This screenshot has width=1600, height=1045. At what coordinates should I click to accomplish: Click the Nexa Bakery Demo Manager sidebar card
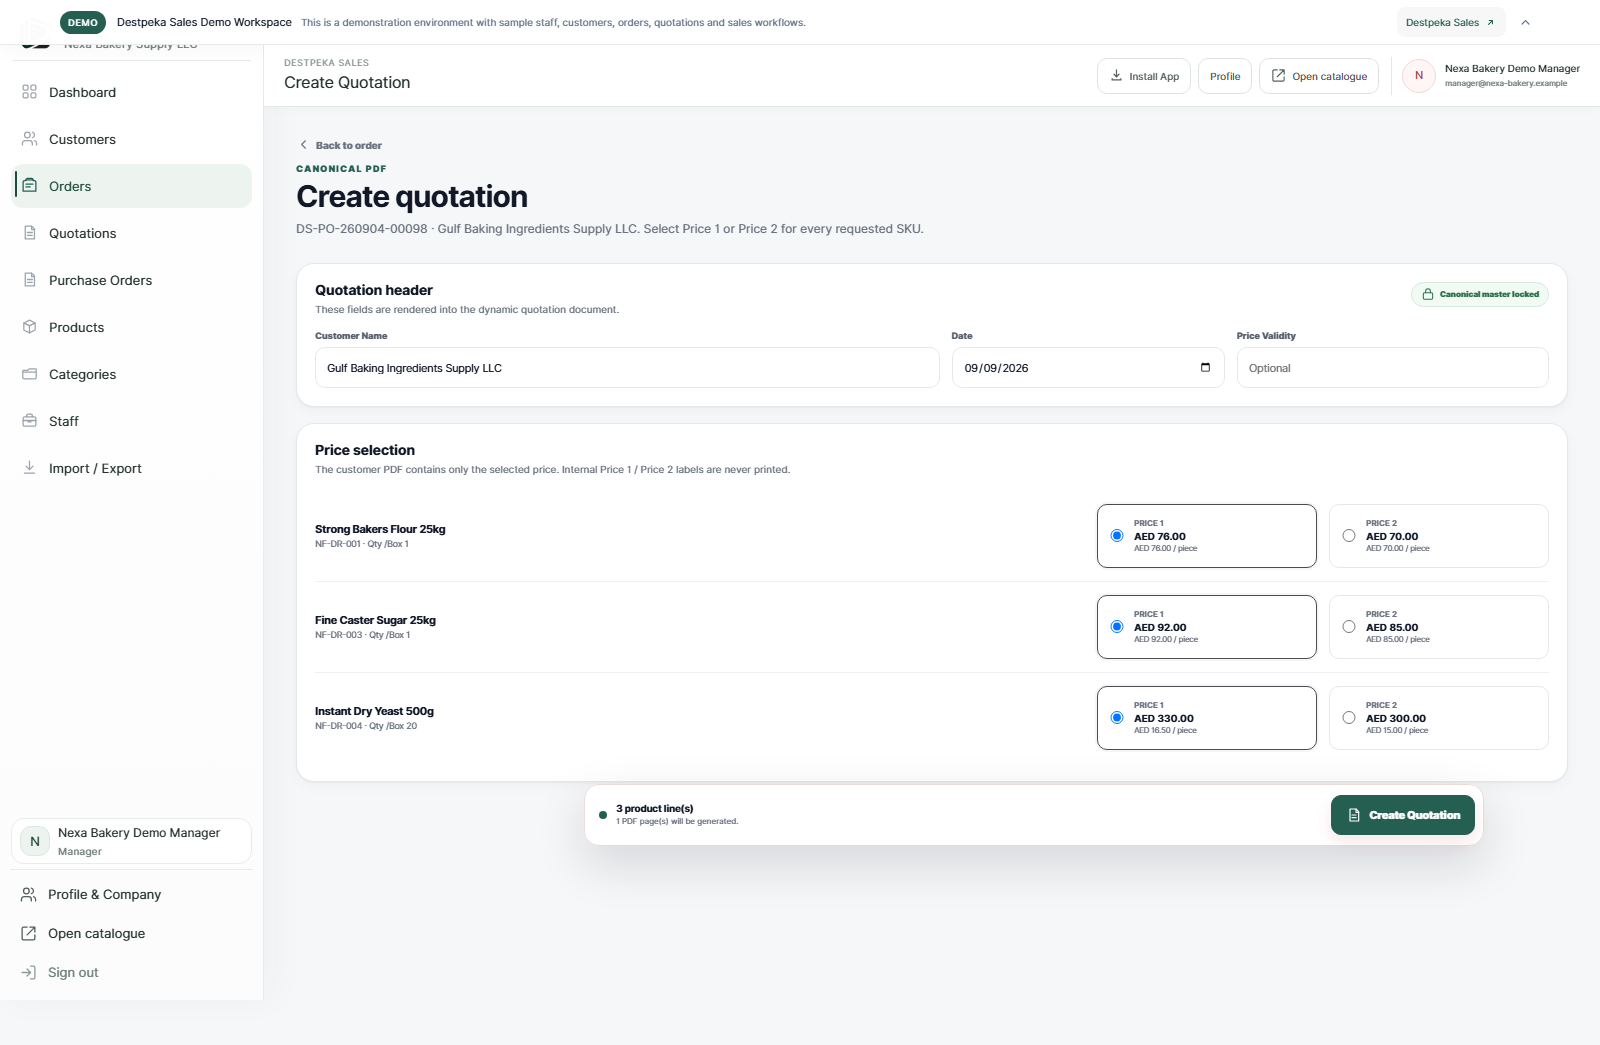click(x=131, y=841)
